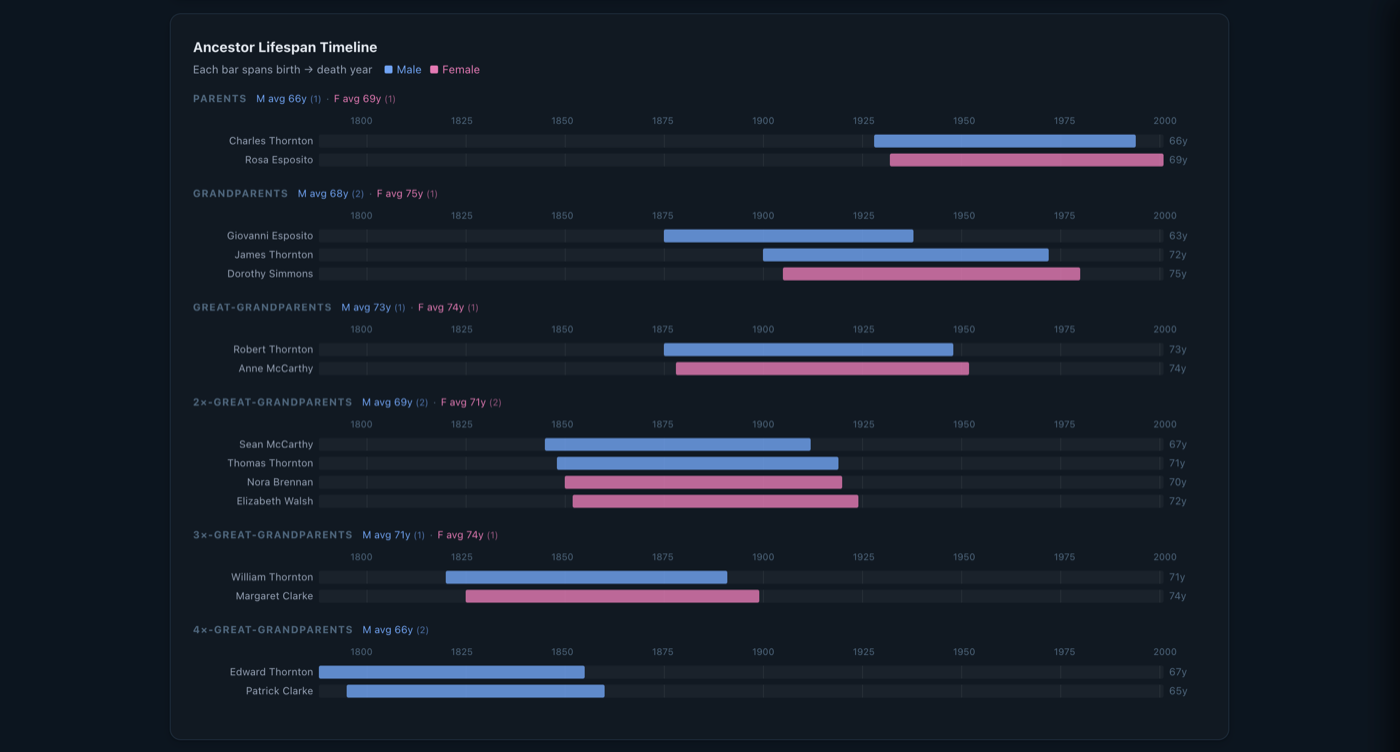Screen dimensions: 1400x752
Task: Click Robert Thornton's lifespan bar
Action: (x=809, y=350)
